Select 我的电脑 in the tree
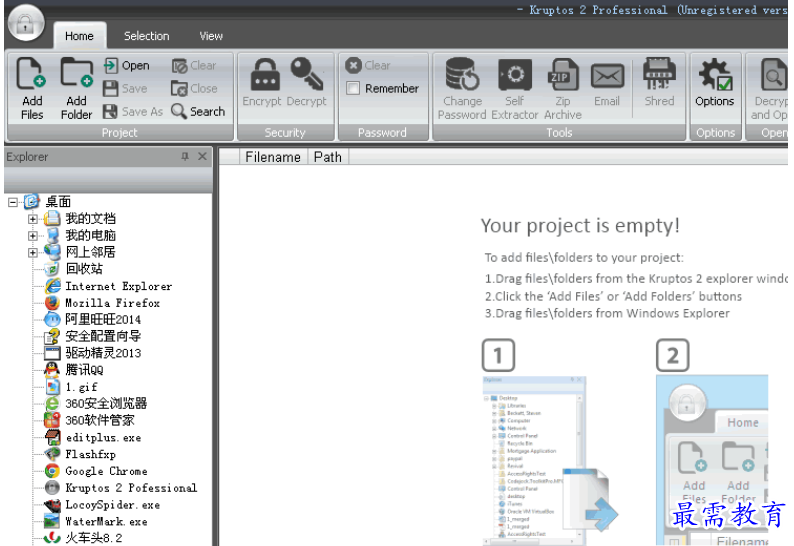 click(90, 236)
